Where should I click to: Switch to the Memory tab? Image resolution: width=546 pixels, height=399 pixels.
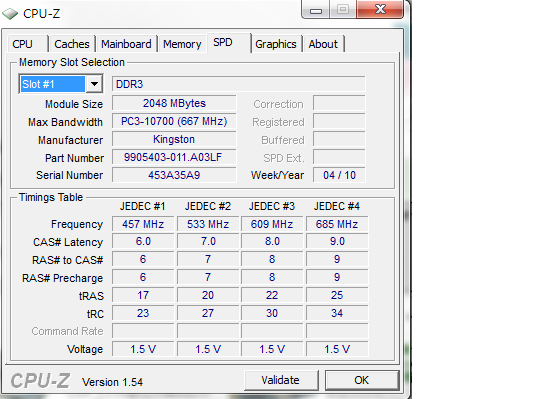point(182,44)
